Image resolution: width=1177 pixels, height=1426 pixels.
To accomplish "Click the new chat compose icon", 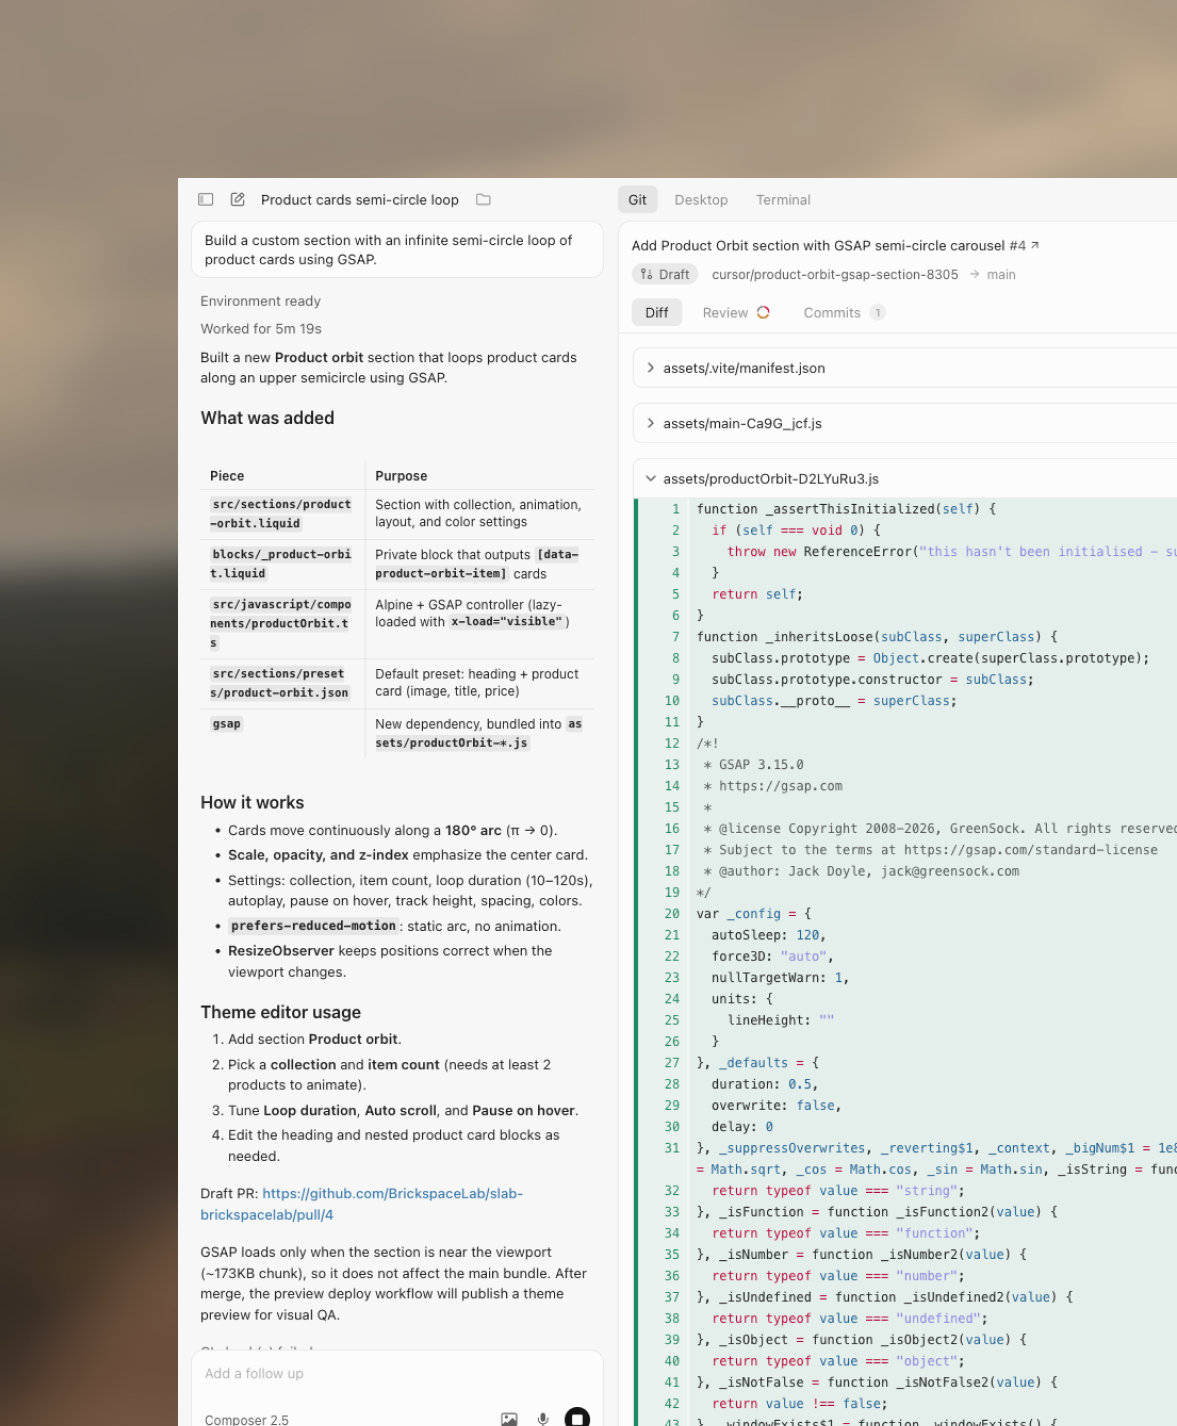I will [x=238, y=200].
